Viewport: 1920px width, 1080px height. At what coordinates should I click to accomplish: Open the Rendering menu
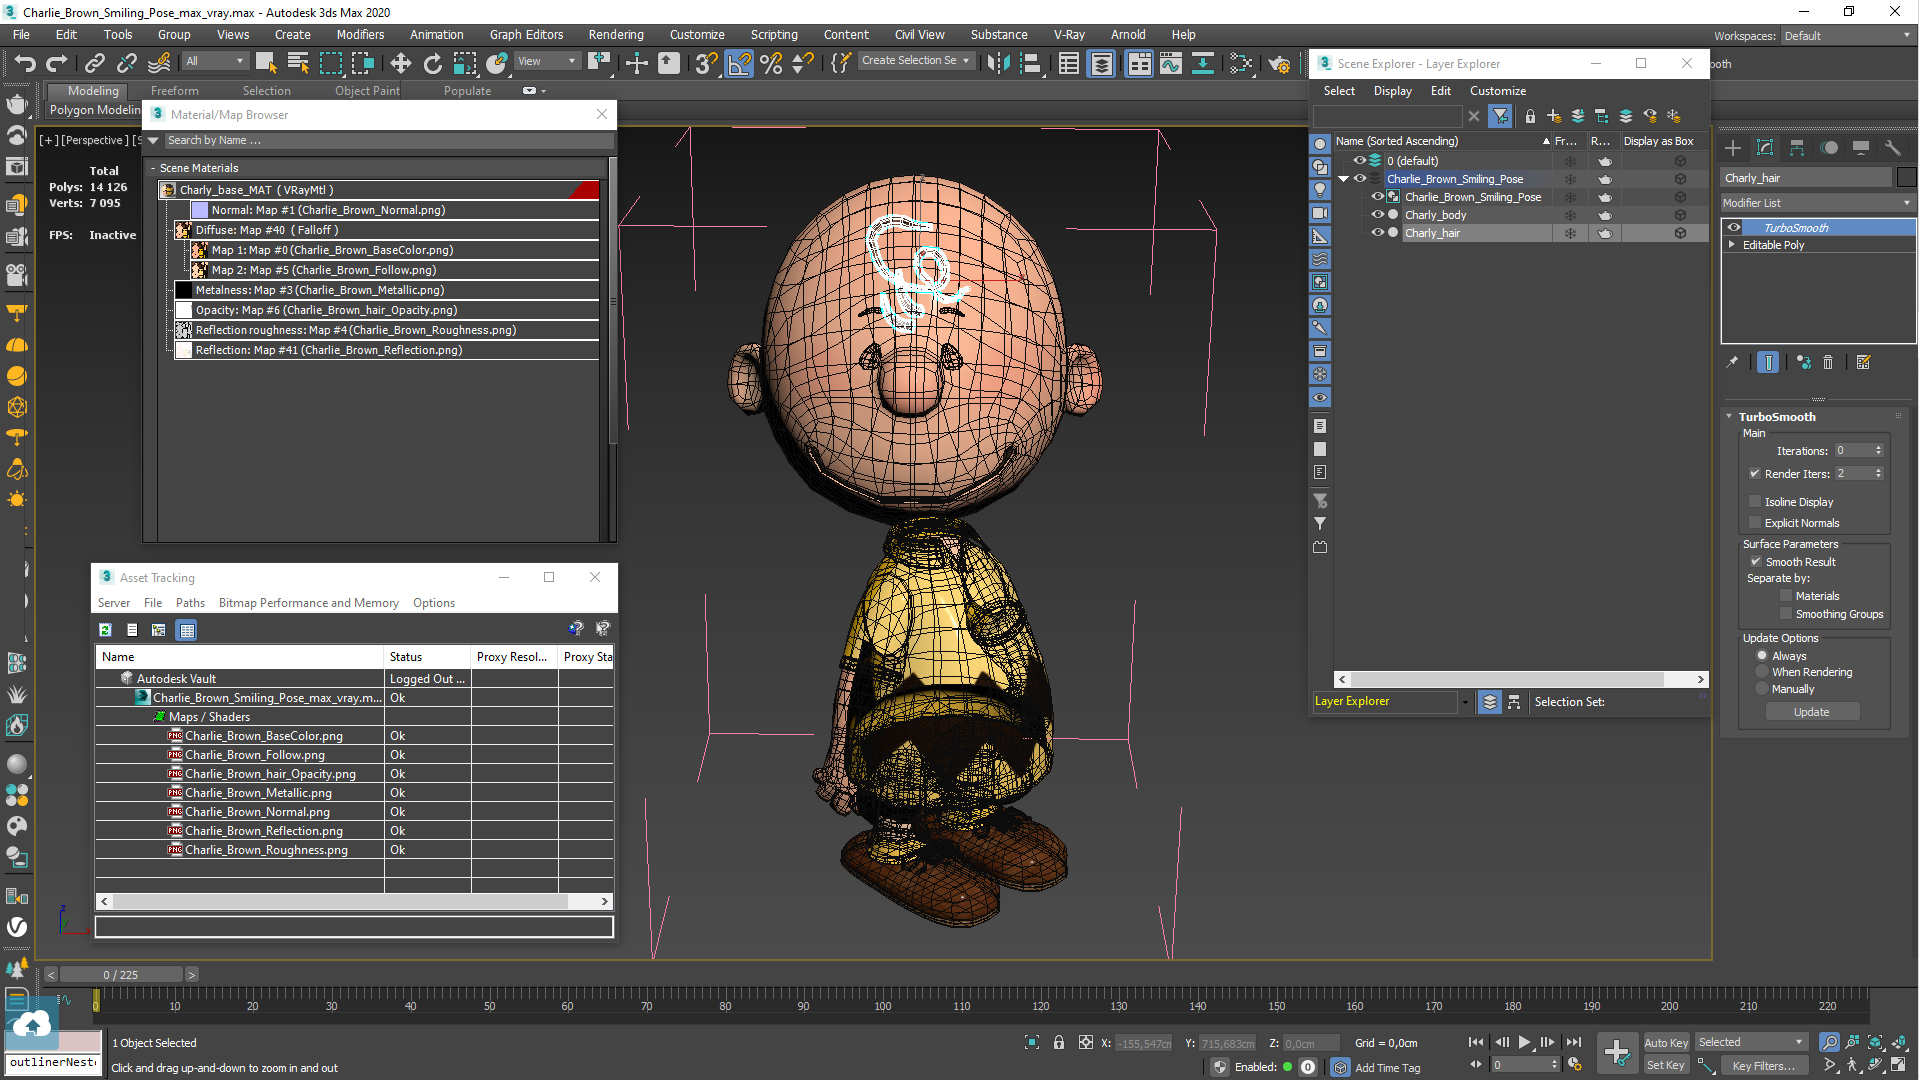pos(616,34)
